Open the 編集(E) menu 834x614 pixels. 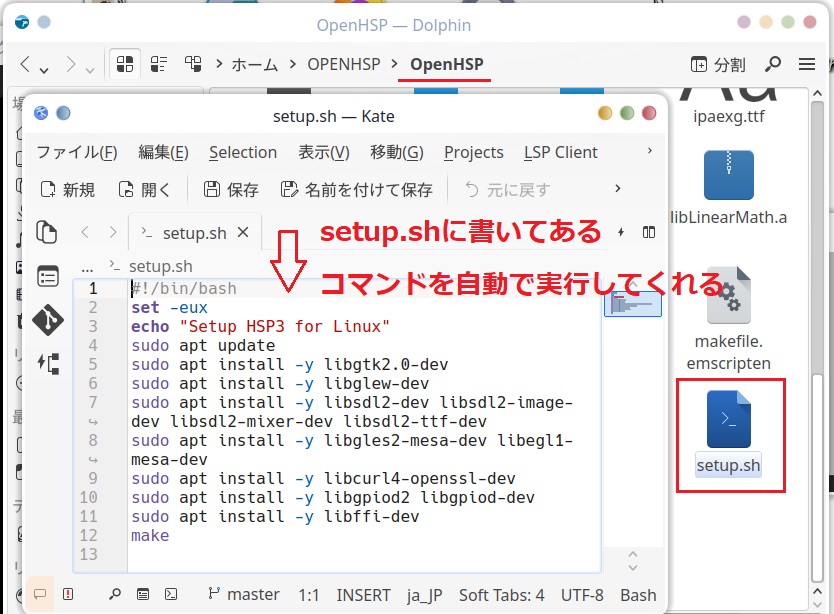pos(163,152)
